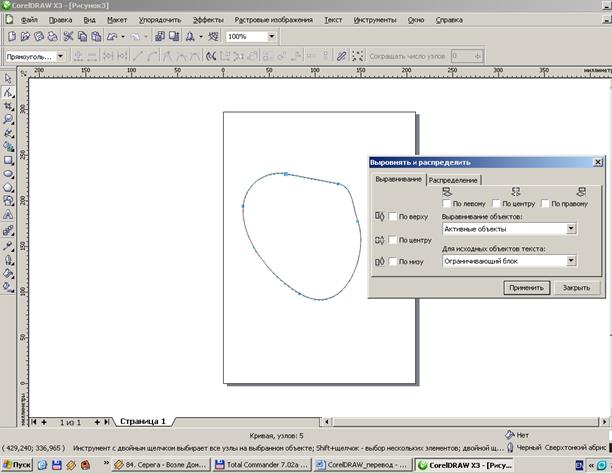The image size is (612, 474).
Task: Select the Basic Shapes tool
Action: (8, 201)
